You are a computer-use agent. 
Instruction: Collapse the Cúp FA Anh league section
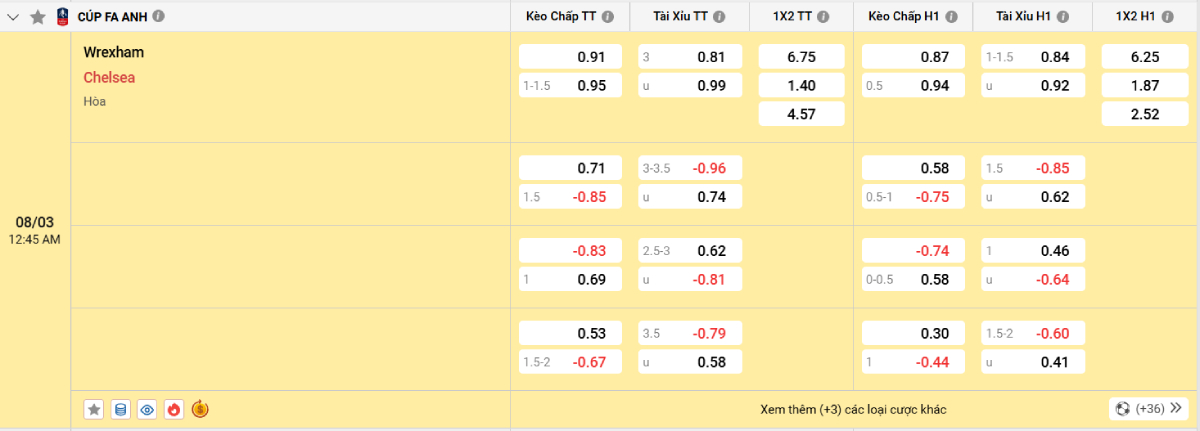14,17
